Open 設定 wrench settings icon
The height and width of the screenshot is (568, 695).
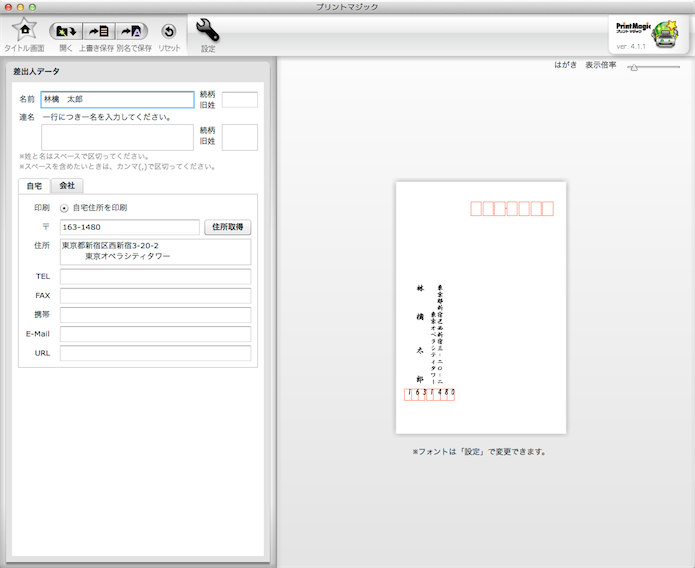[x=208, y=30]
